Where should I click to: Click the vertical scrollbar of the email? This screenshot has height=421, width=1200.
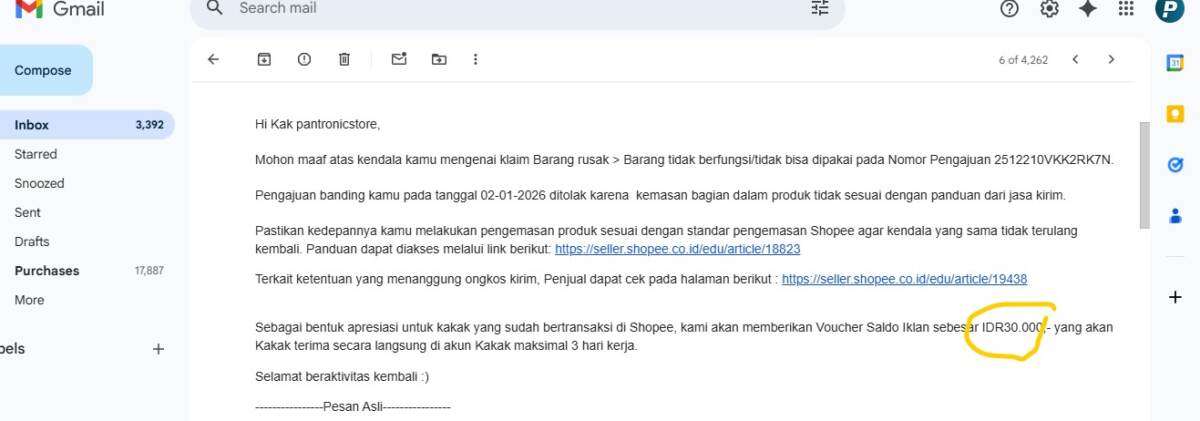(x=1144, y=175)
